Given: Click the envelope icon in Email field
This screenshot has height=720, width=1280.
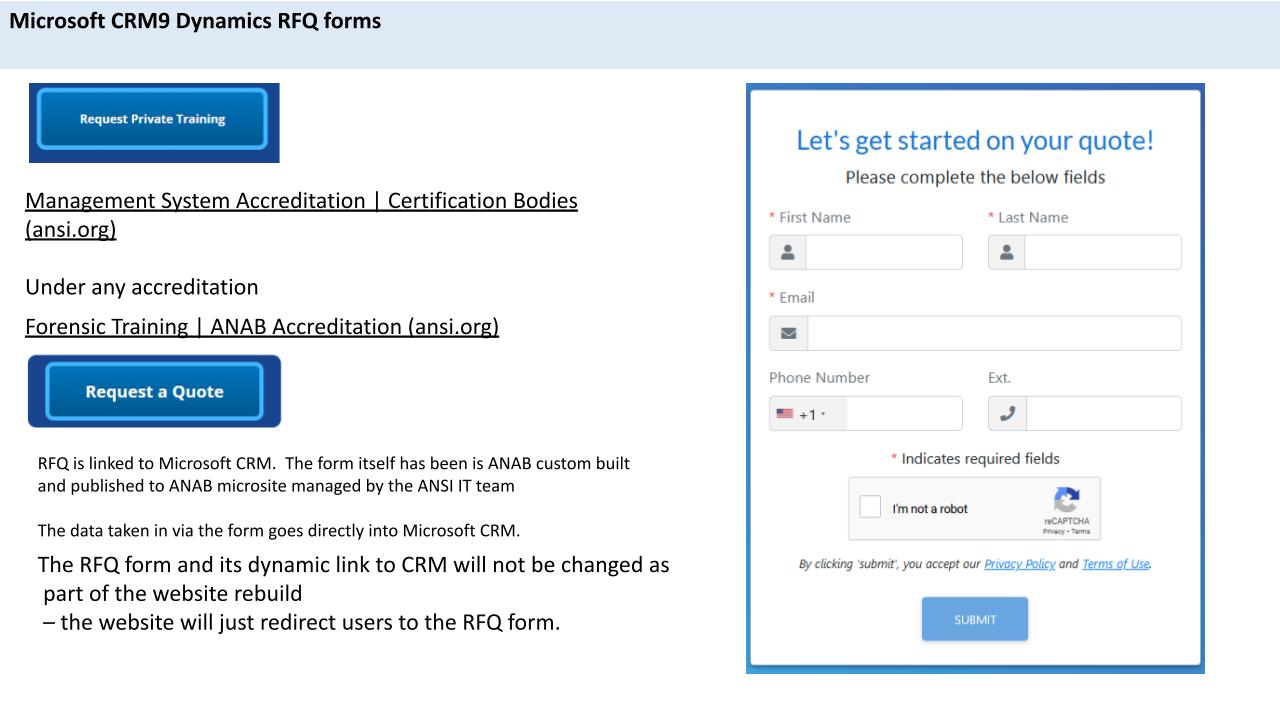Looking at the screenshot, I should 788,333.
